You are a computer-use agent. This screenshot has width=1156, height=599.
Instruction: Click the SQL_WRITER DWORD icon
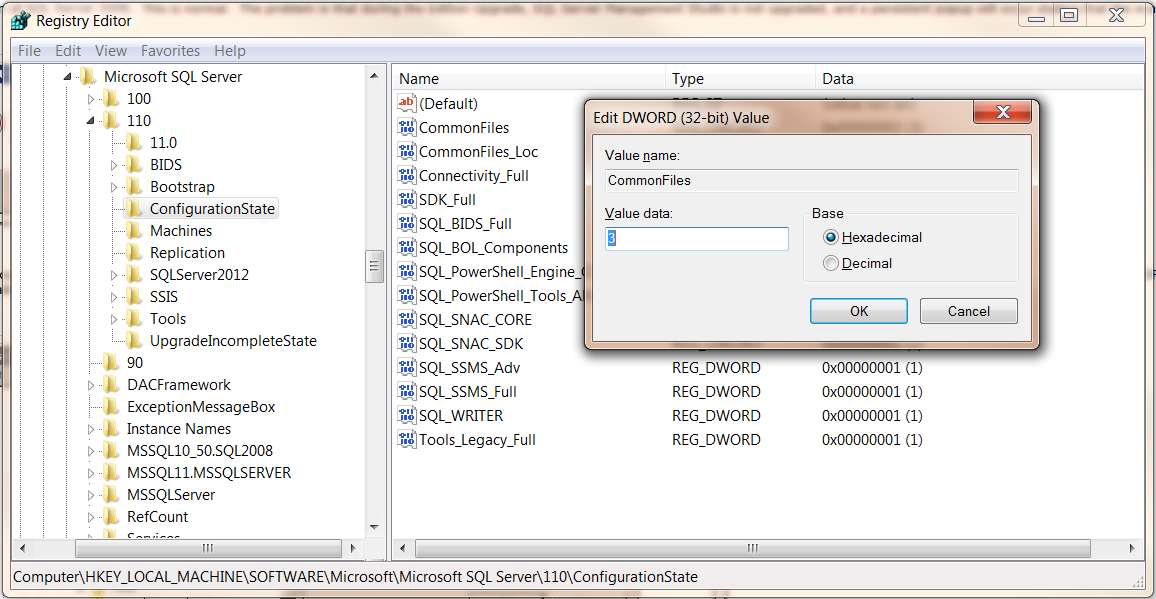(407, 415)
